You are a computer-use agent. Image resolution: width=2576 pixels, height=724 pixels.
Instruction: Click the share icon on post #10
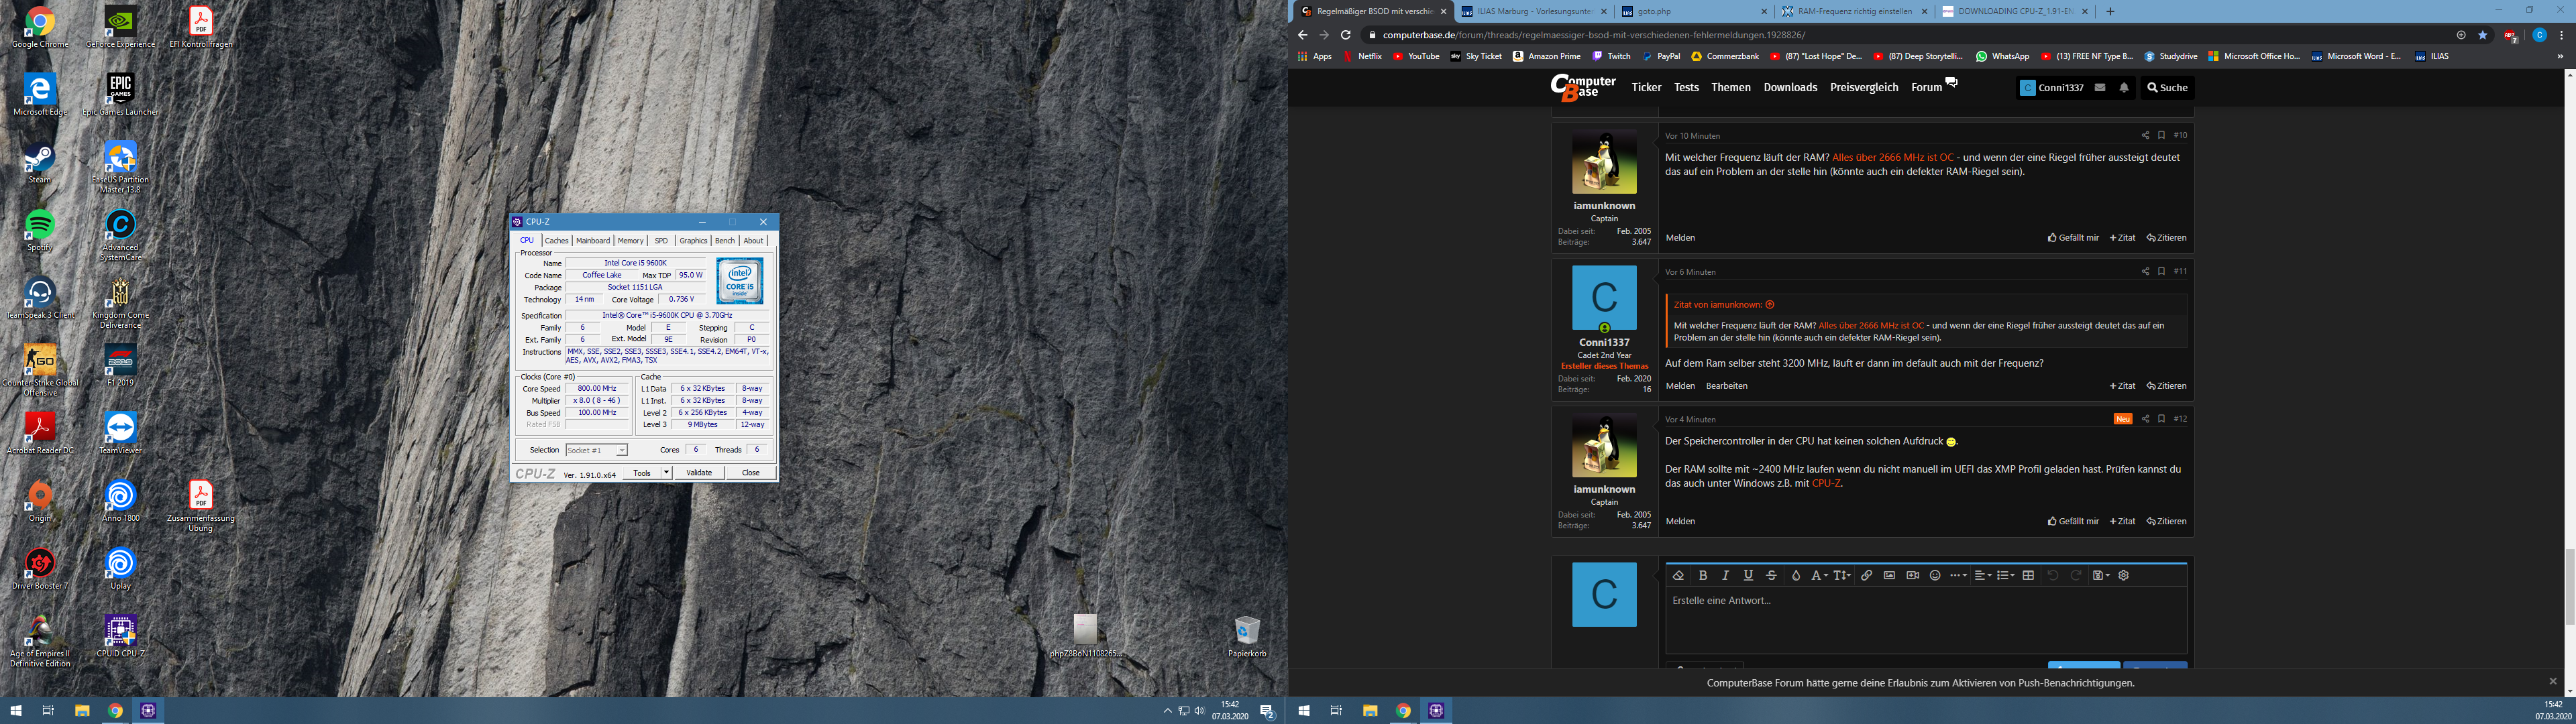(x=2144, y=135)
